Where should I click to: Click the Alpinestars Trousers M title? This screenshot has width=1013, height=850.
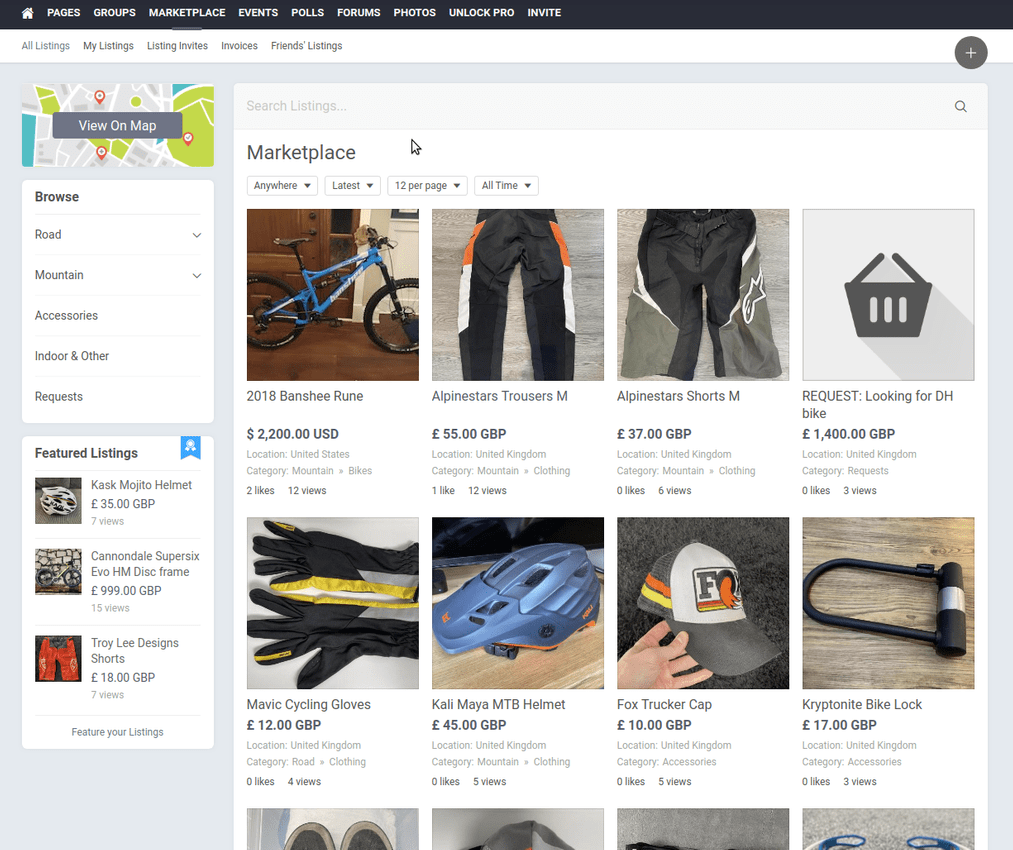point(499,397)
